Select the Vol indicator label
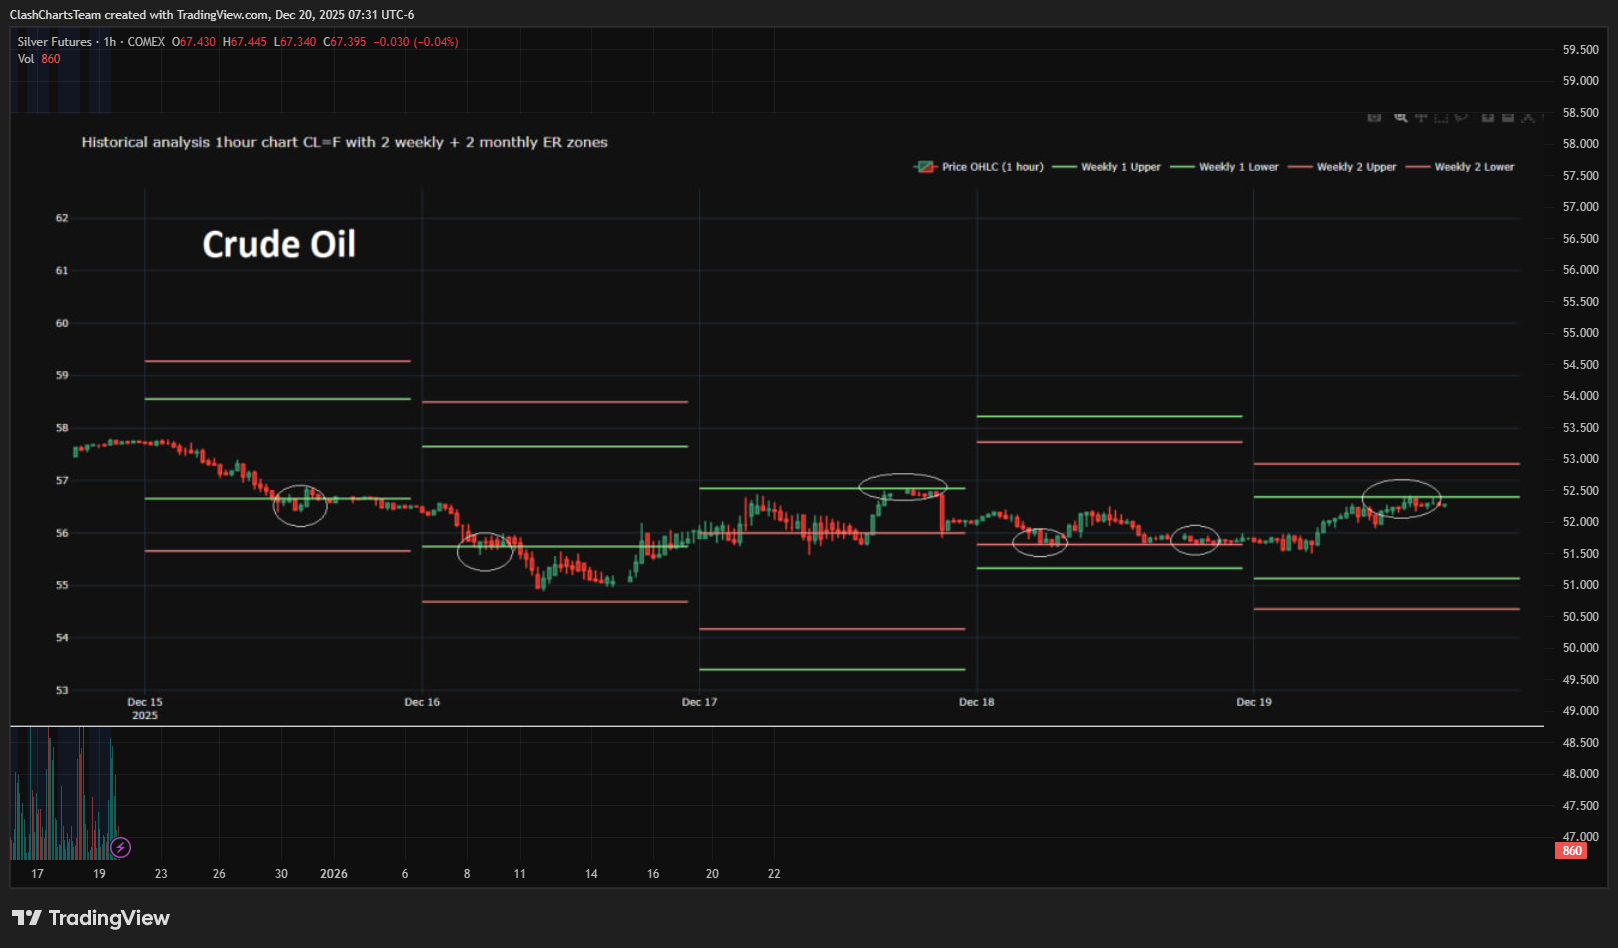 (x=26, y=59)
